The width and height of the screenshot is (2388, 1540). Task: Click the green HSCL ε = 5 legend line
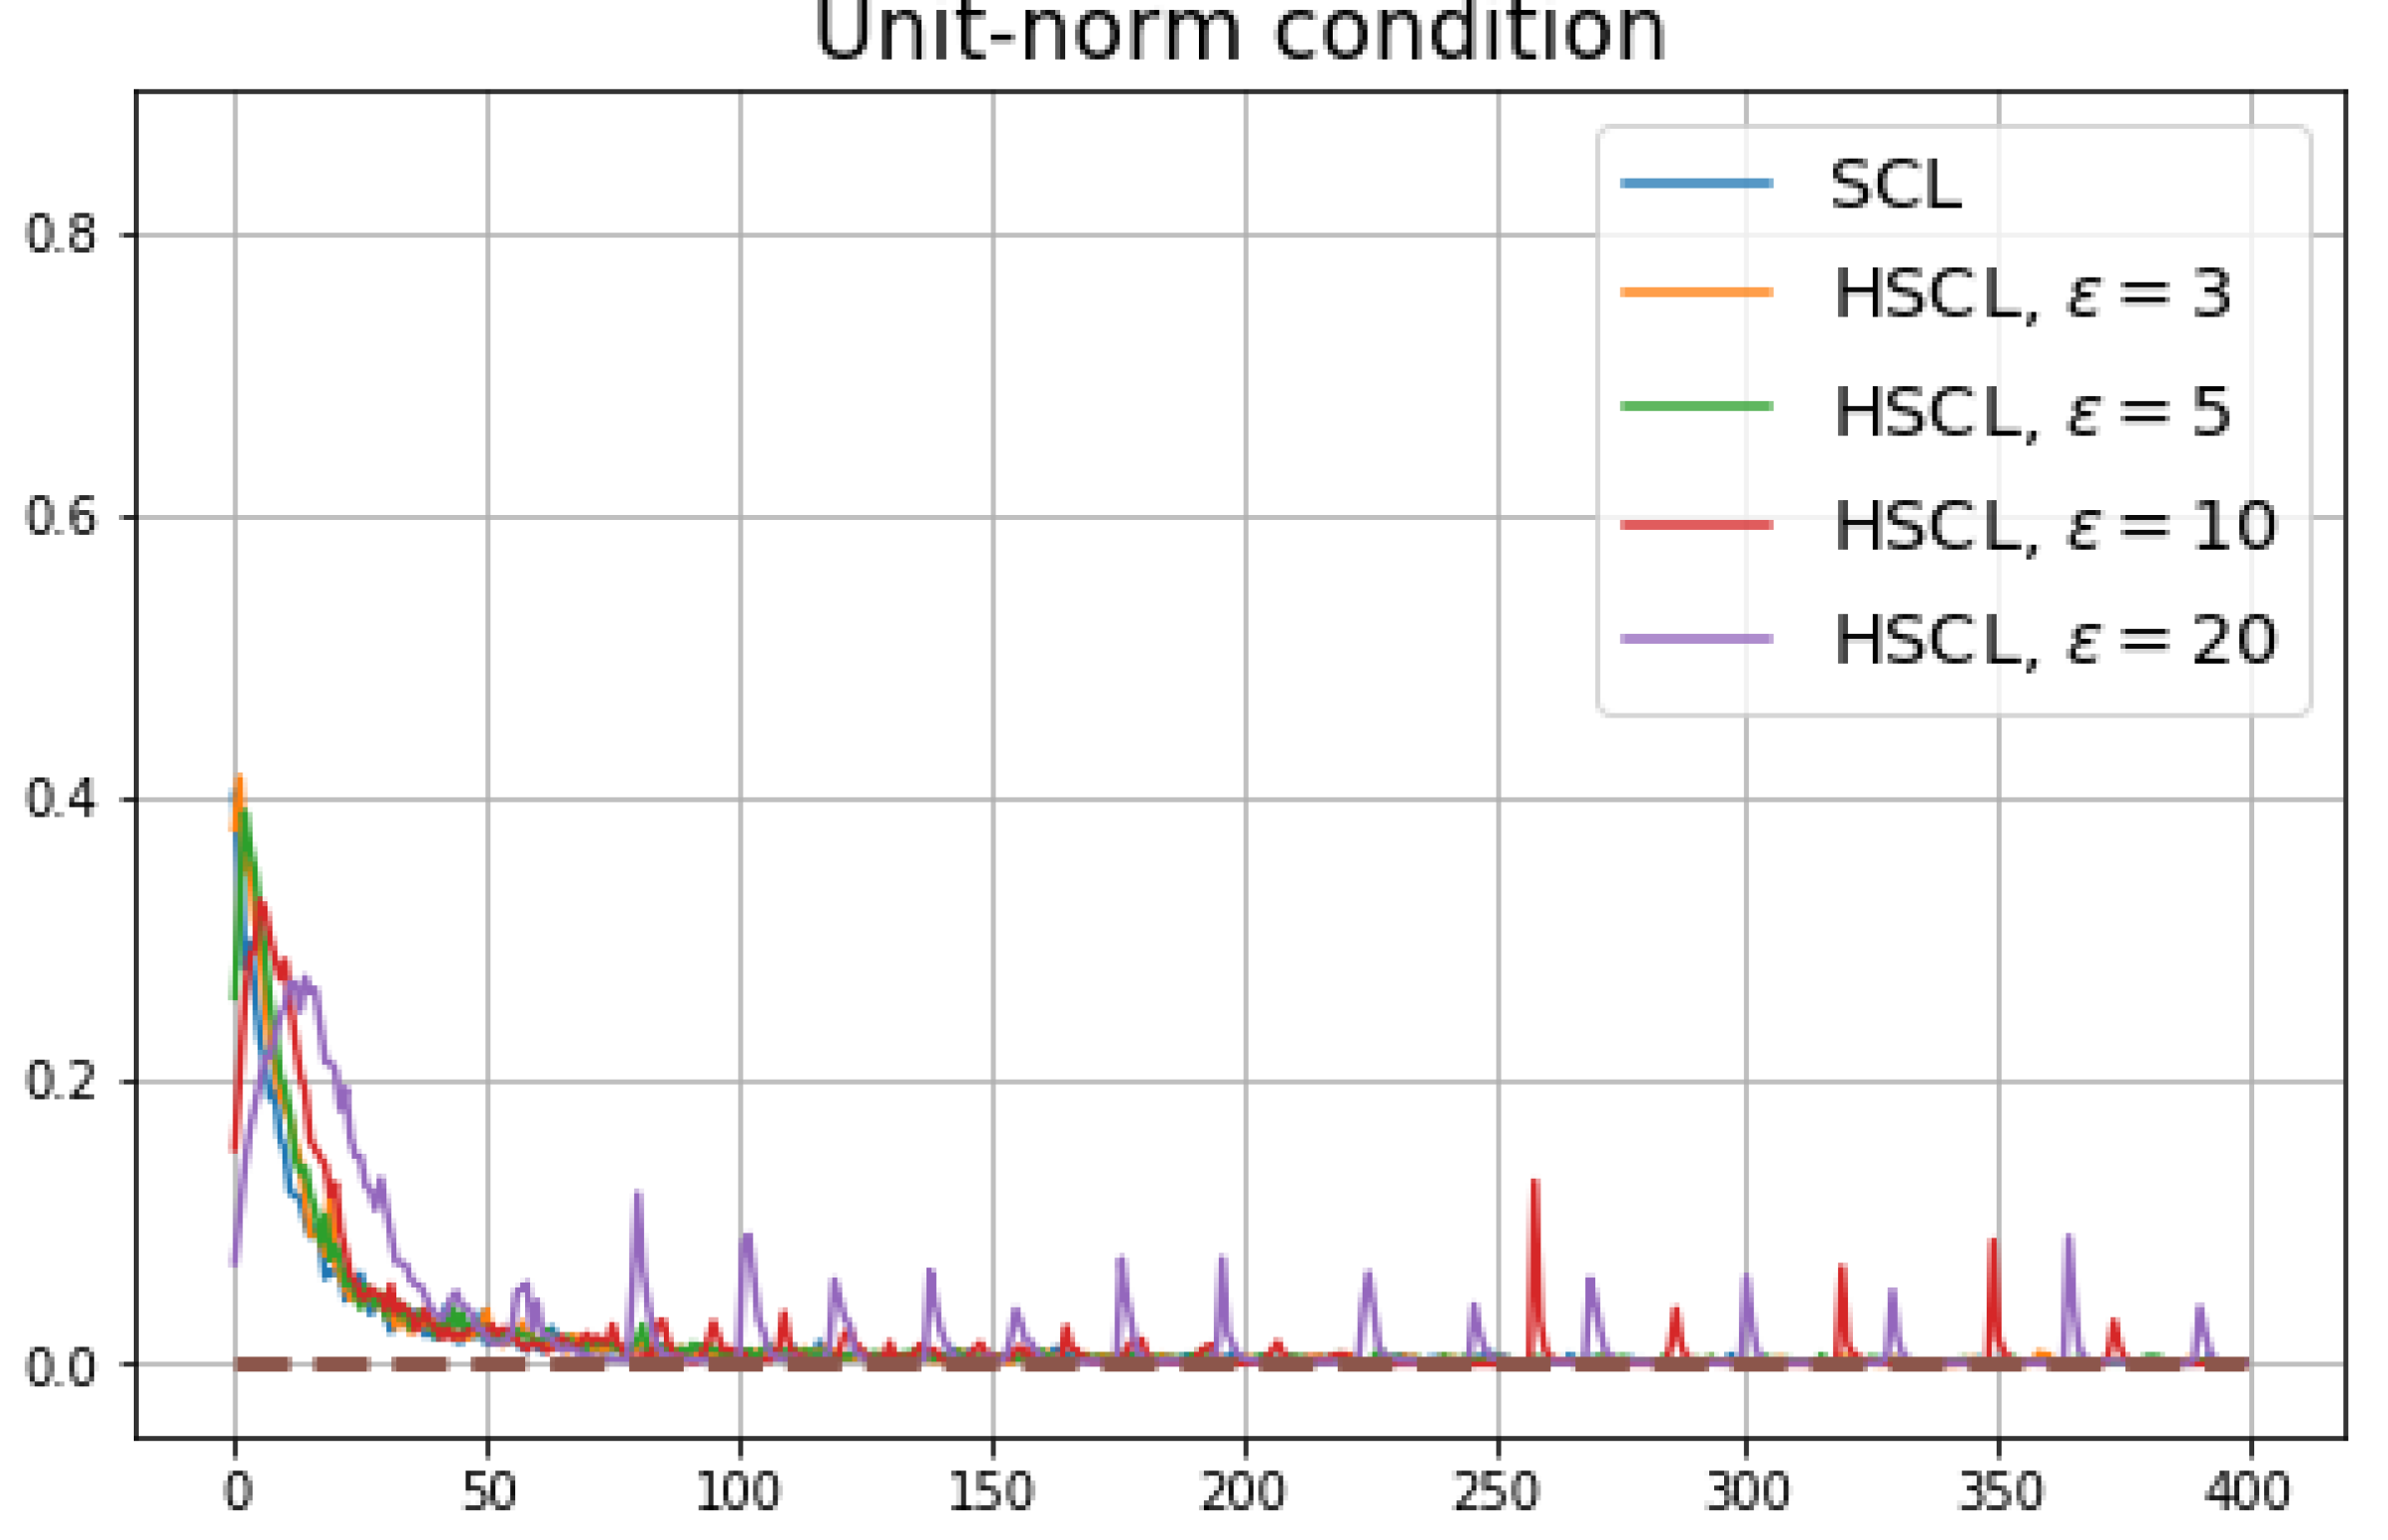(1696, 406)
